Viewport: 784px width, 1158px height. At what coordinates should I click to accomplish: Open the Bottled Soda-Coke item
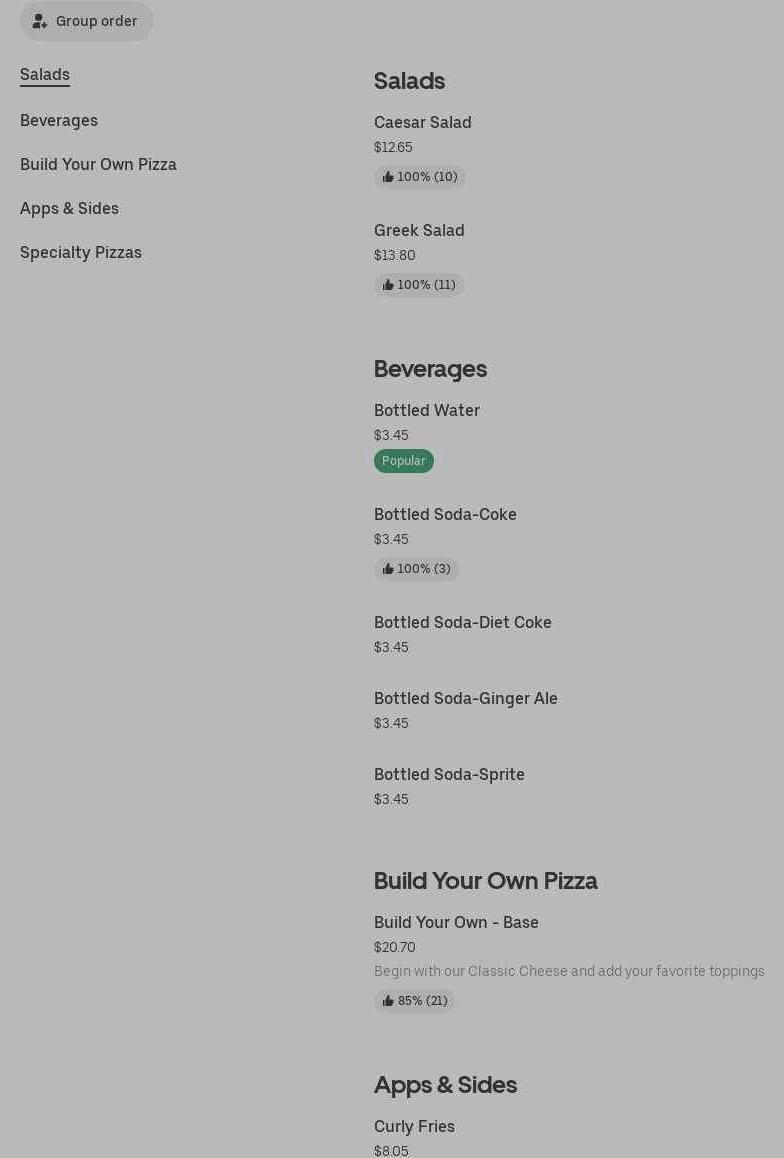coord(445,514)
